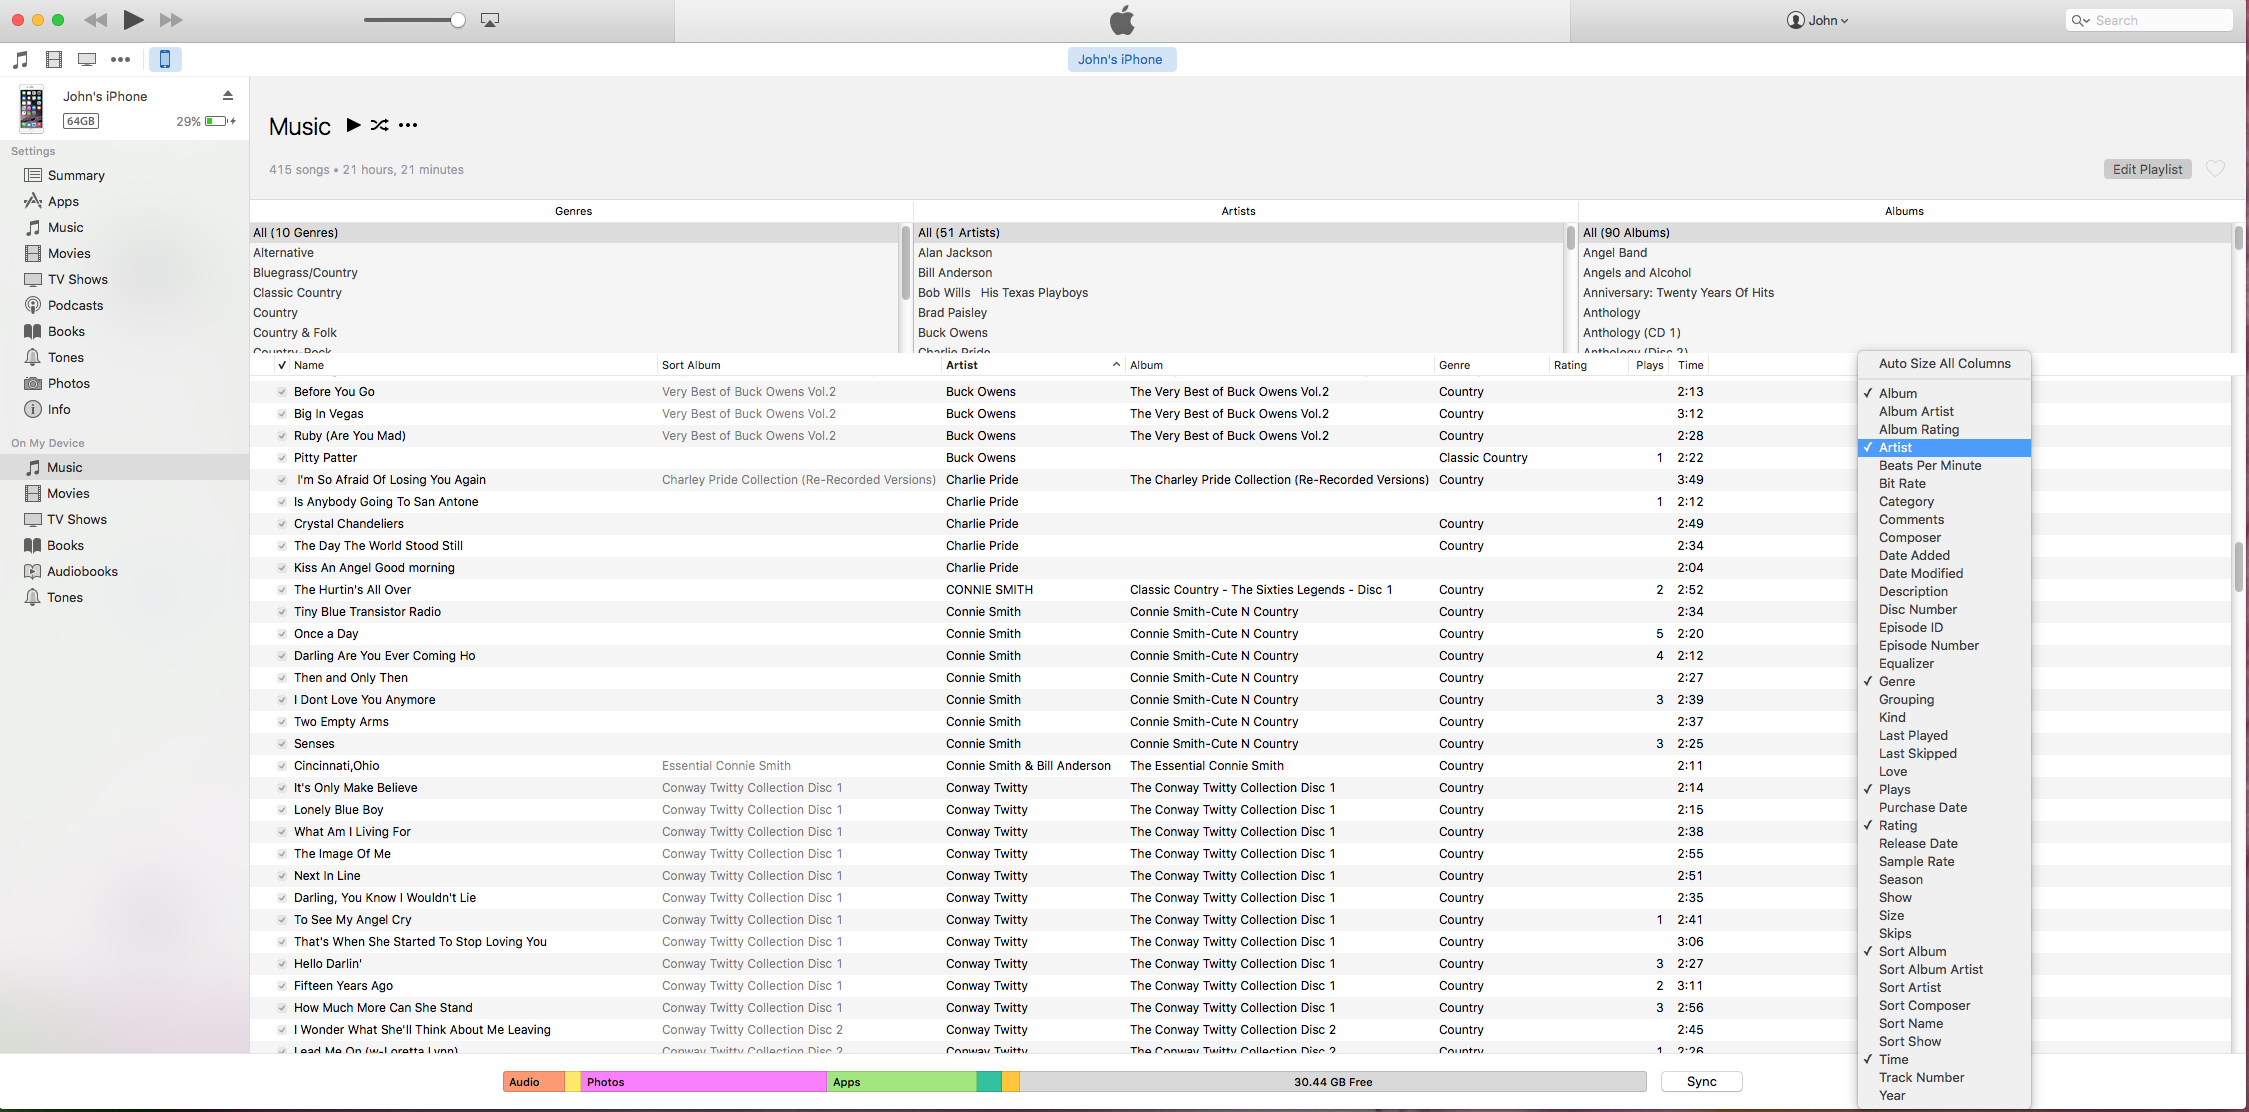Click the Artist column sort arrow
Image resolution: width=2249 pixels, height=1112 pixels.
pos(1115,365)
